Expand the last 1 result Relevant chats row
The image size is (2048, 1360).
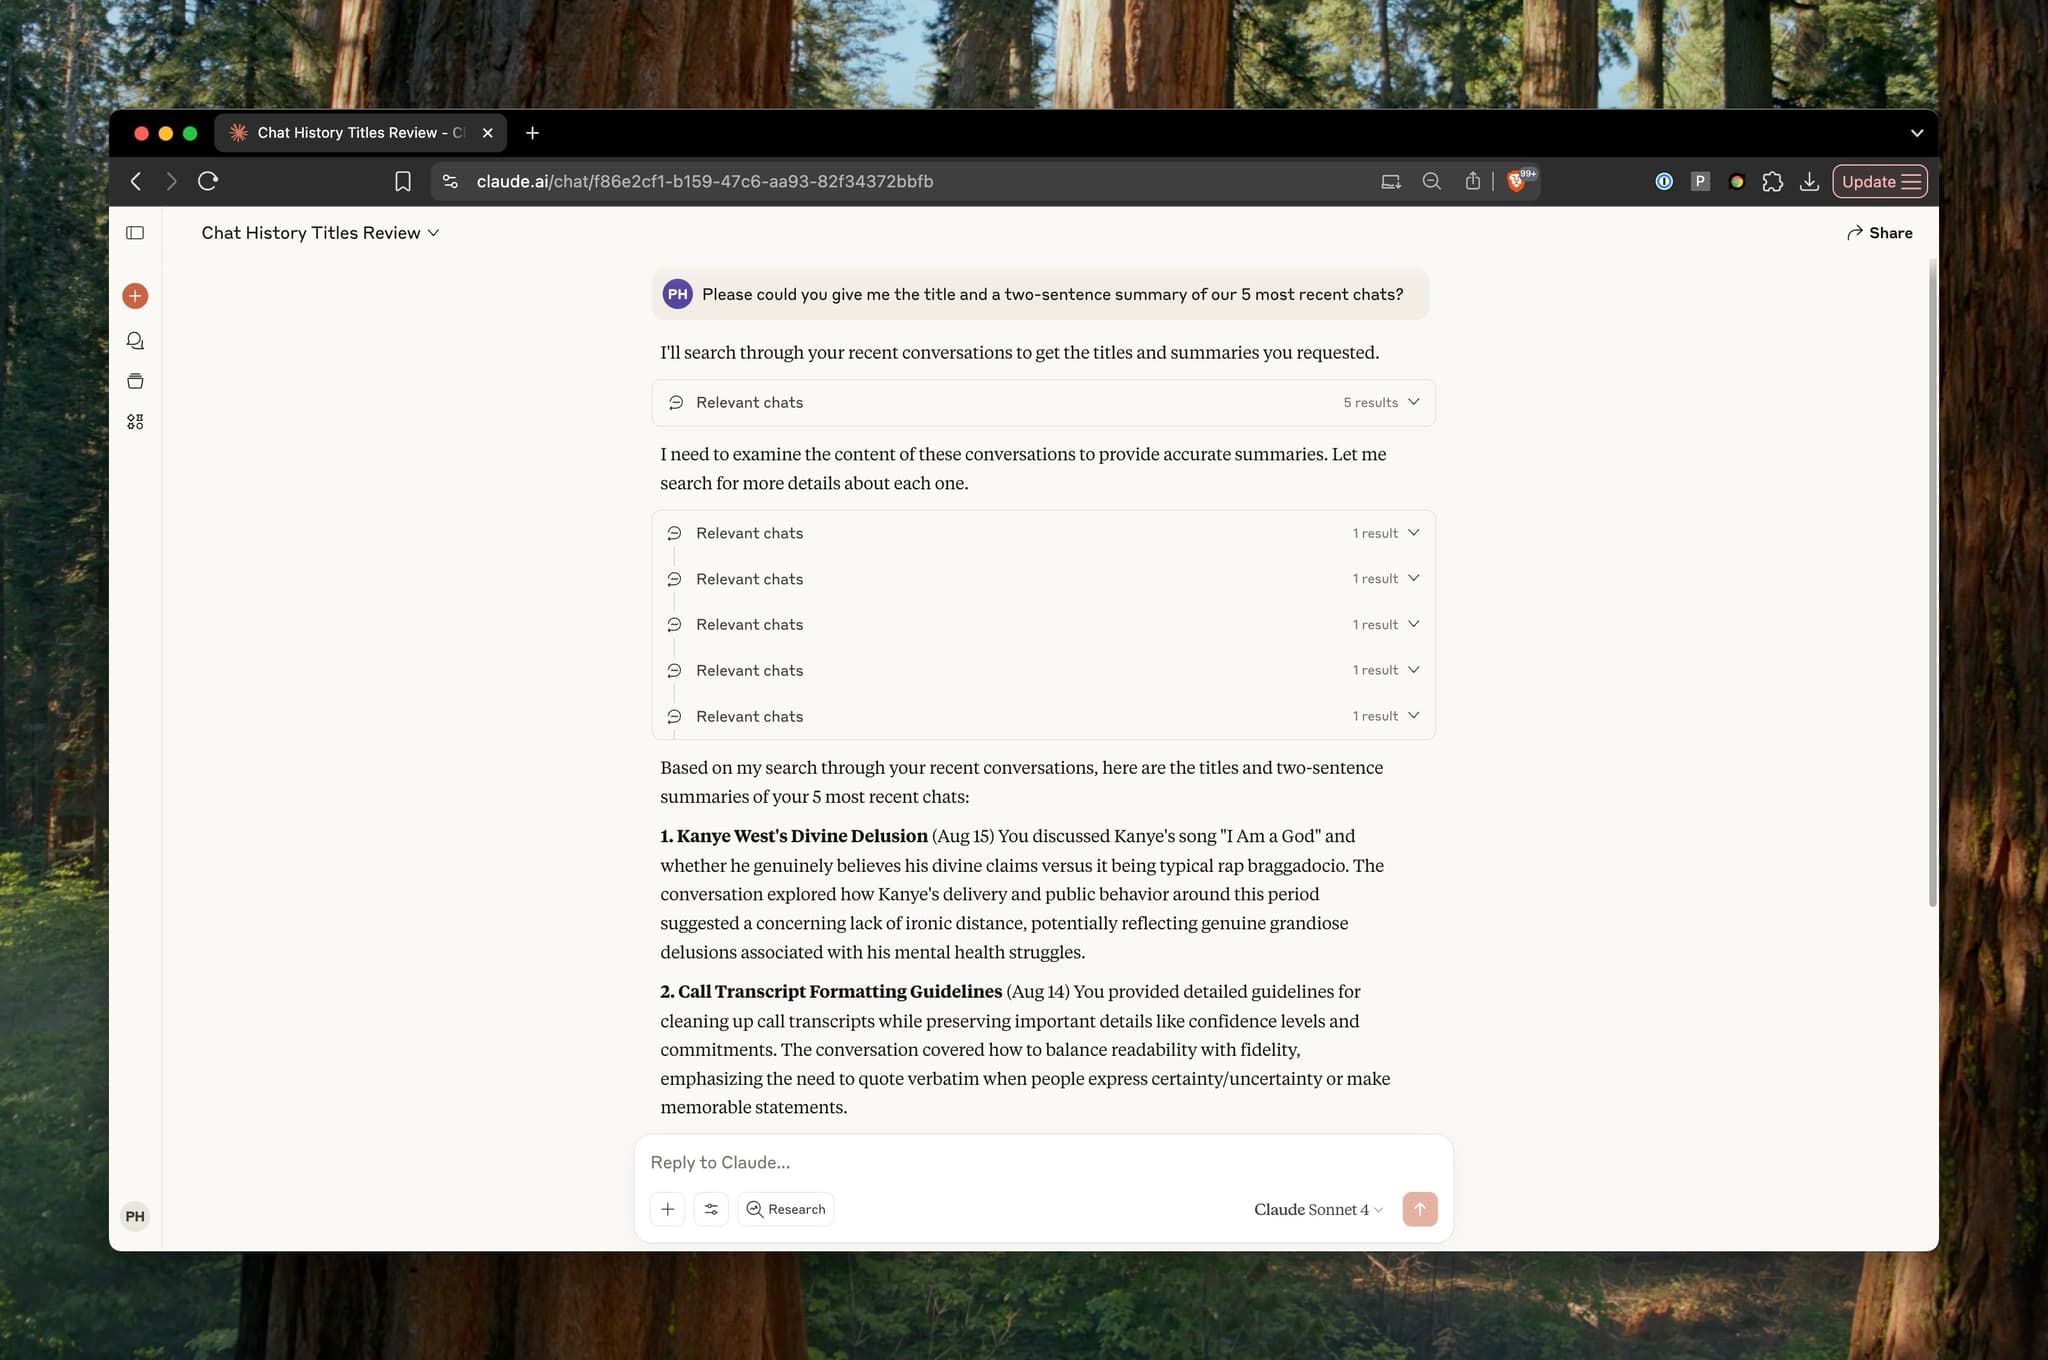click(1043, 716)
